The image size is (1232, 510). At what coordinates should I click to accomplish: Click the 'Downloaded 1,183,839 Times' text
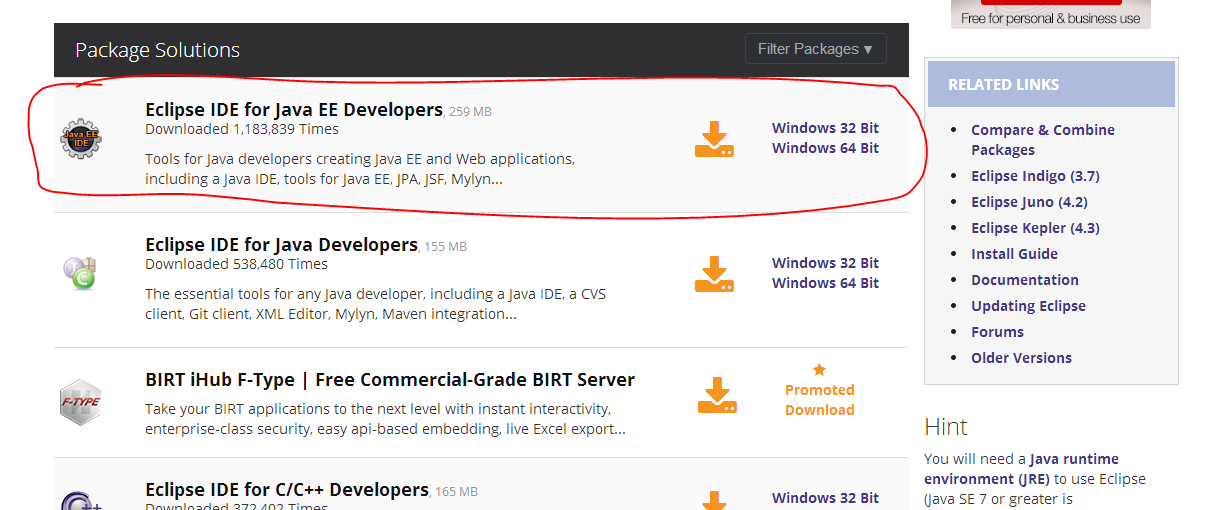coord(242,129)
